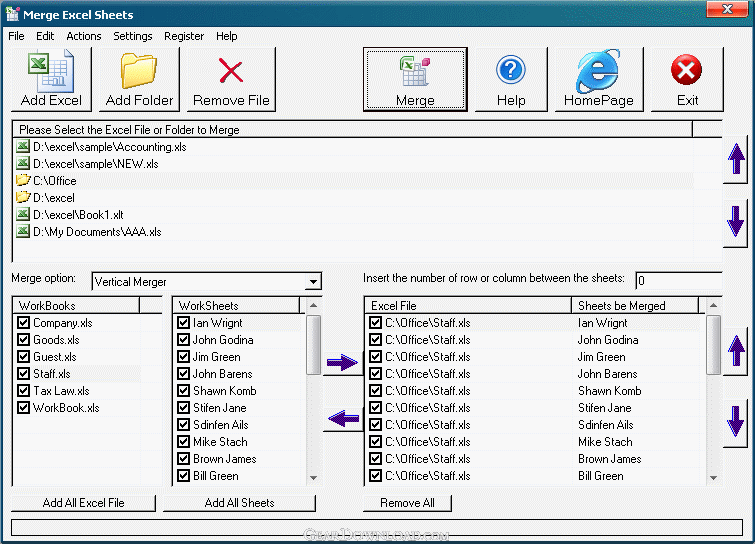Viewport: 755px width, 544px height.
Task: Click the AAA.xls file icon
Action: 23,232
